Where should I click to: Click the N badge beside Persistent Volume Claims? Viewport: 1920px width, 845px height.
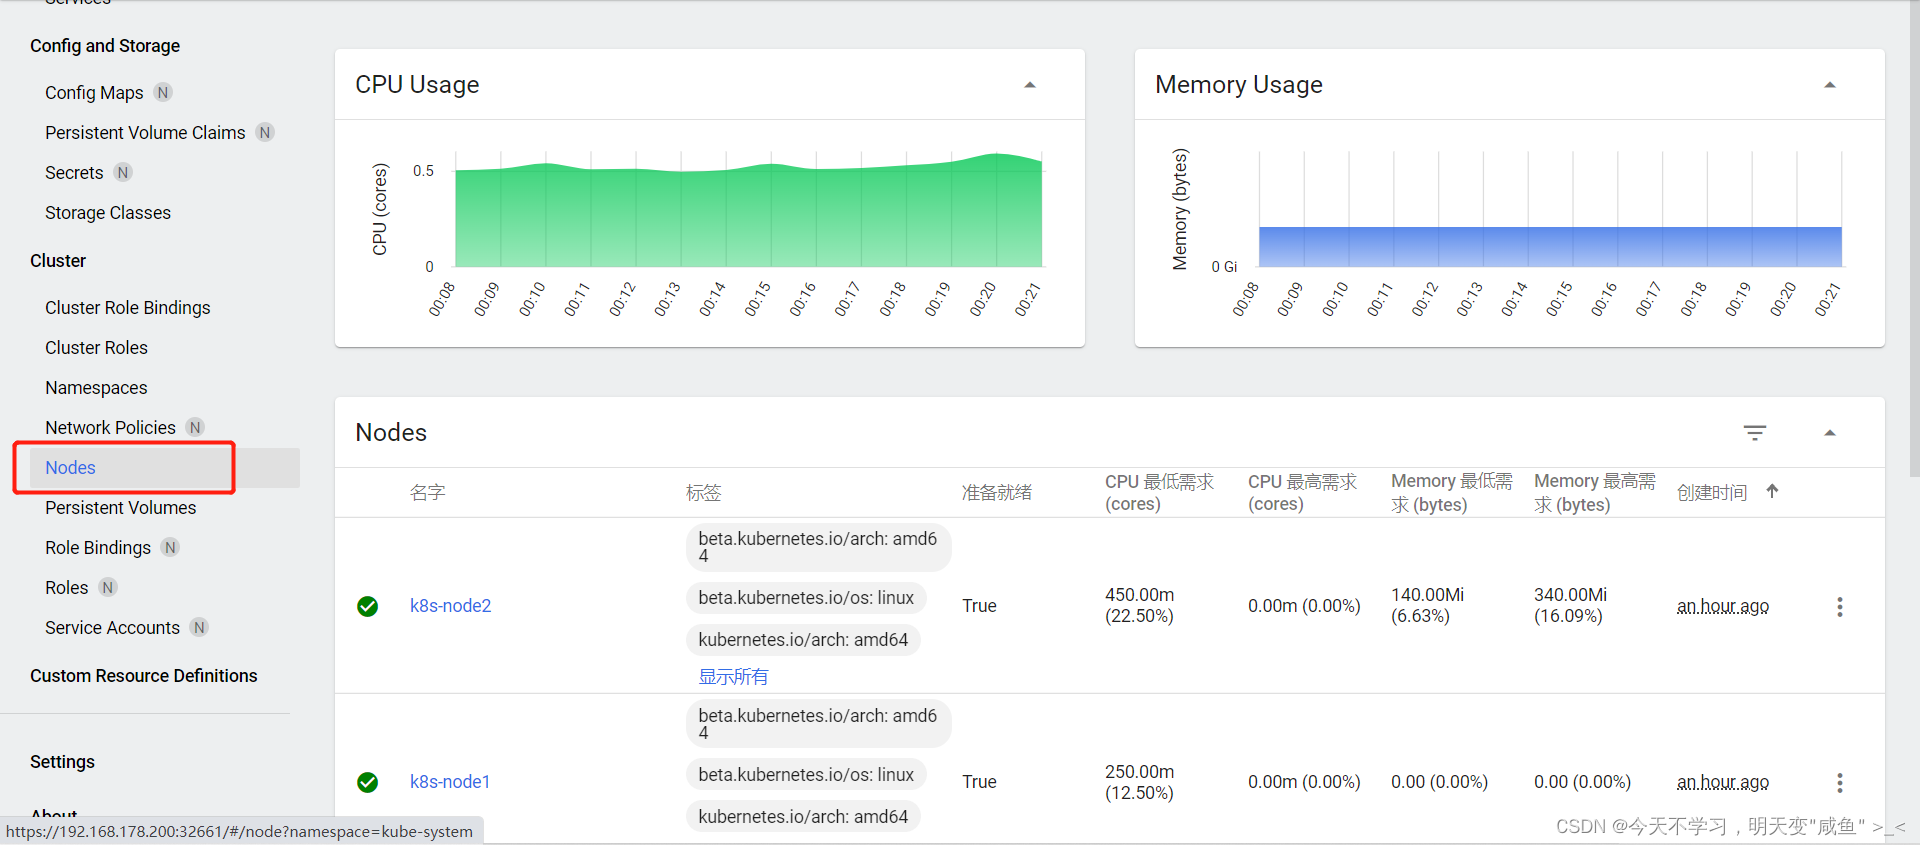[x=265, y=132]
